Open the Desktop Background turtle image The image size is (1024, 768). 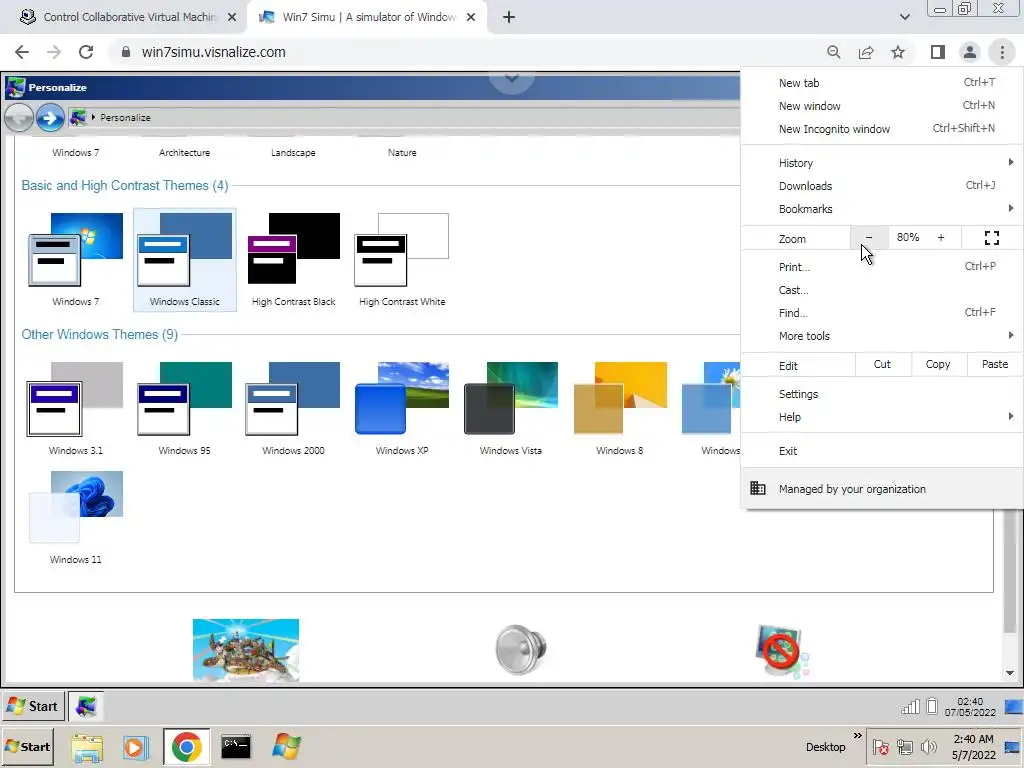pyautogui.click(x=246, y=650)
